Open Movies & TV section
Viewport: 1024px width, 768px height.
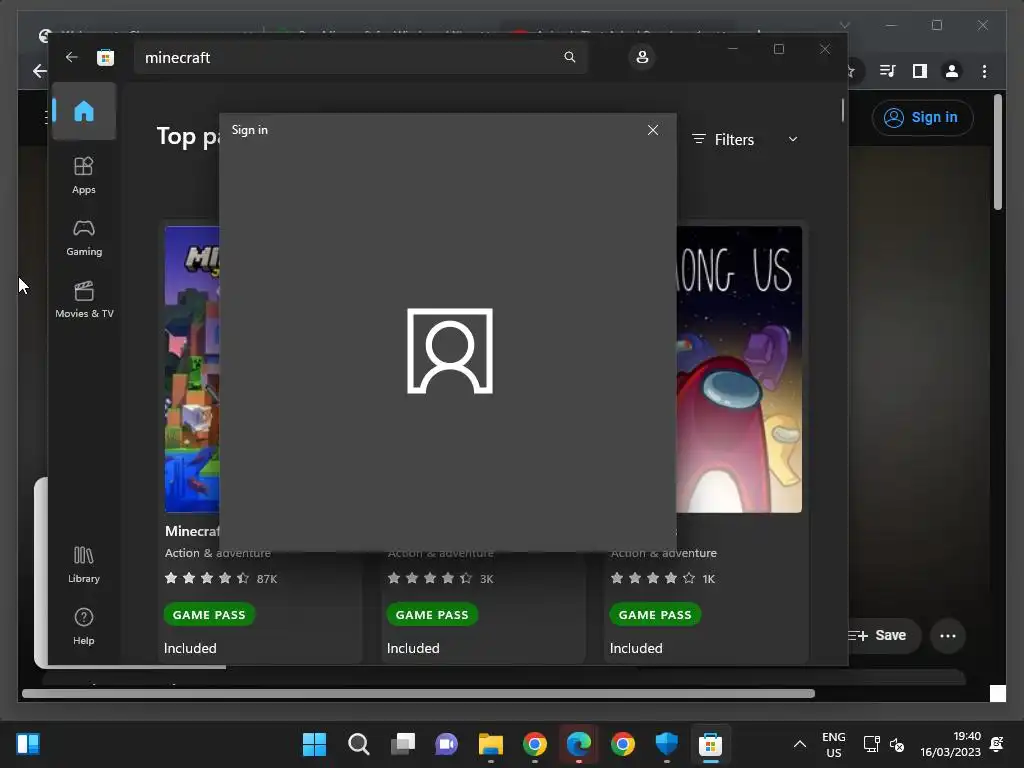pyautogui.click(x=84, y=299)
